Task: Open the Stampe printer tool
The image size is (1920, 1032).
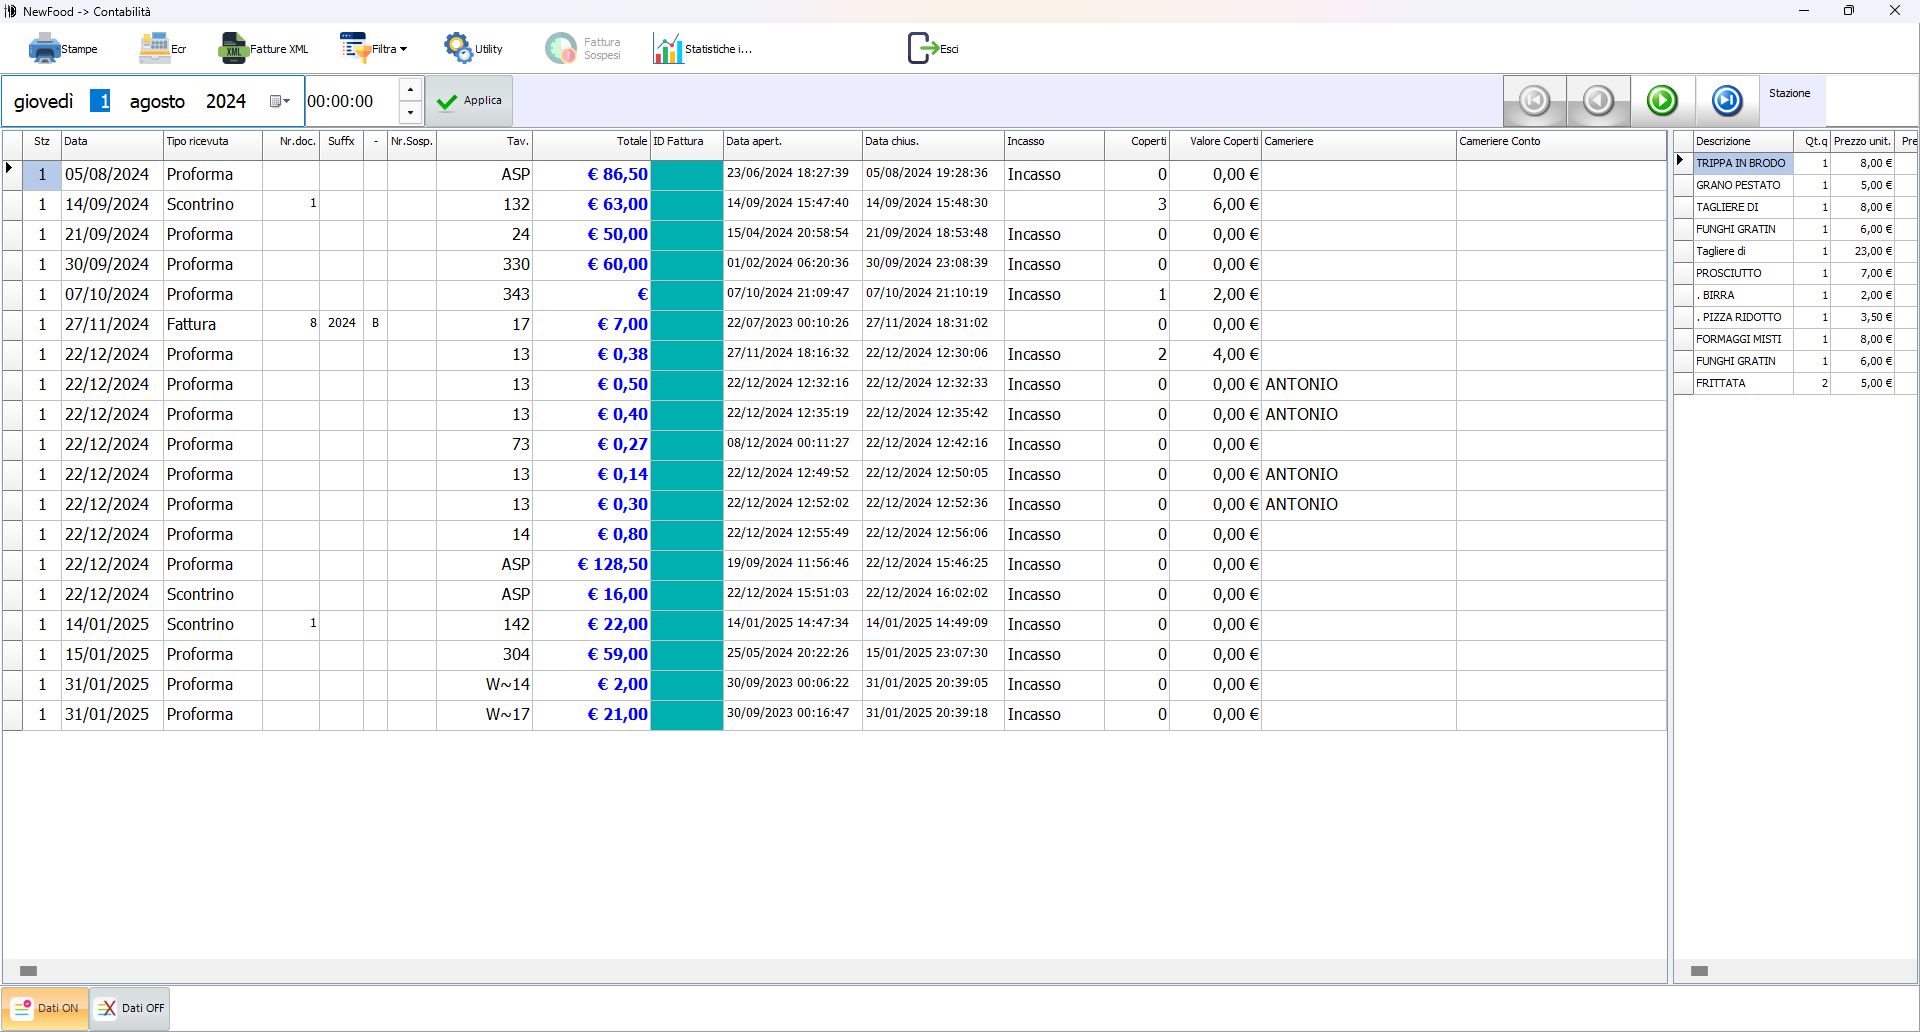Action: tap(63, 48)
